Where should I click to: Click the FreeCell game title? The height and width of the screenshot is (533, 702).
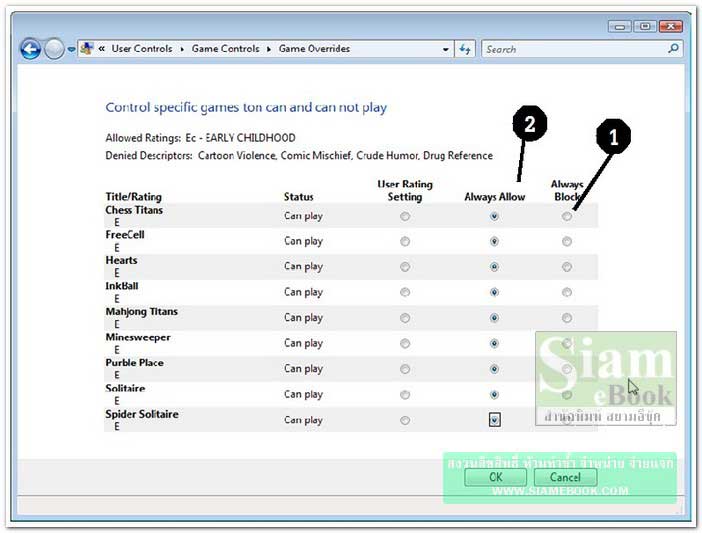tap(125, 235)
